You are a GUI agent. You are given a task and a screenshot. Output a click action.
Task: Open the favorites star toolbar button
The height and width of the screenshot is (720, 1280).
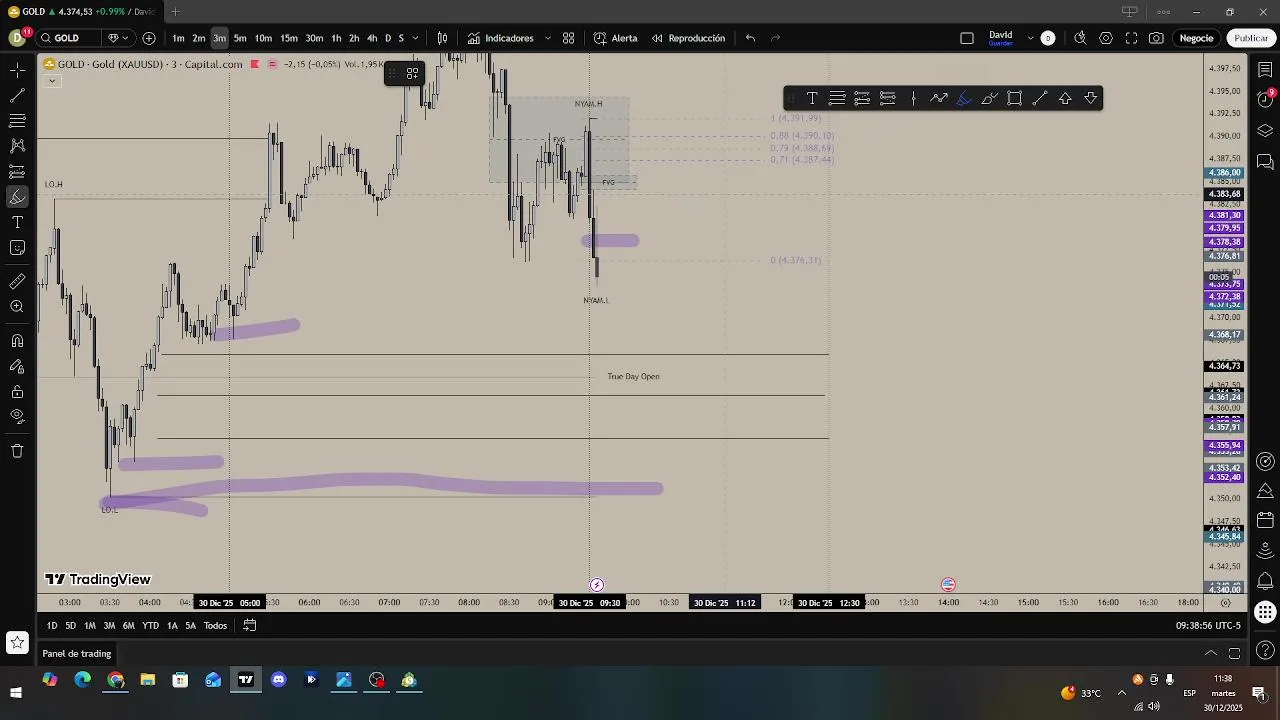17,642
